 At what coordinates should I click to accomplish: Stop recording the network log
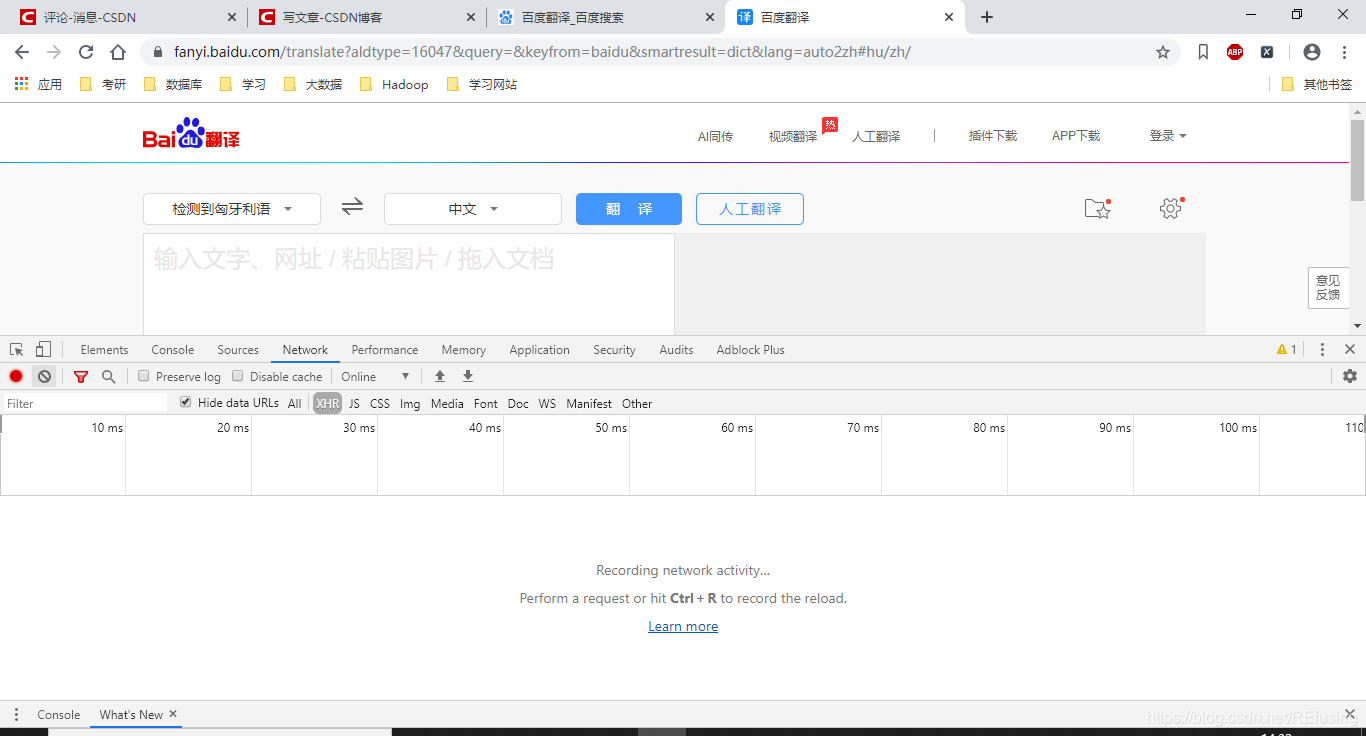click(x=16, y=376)
